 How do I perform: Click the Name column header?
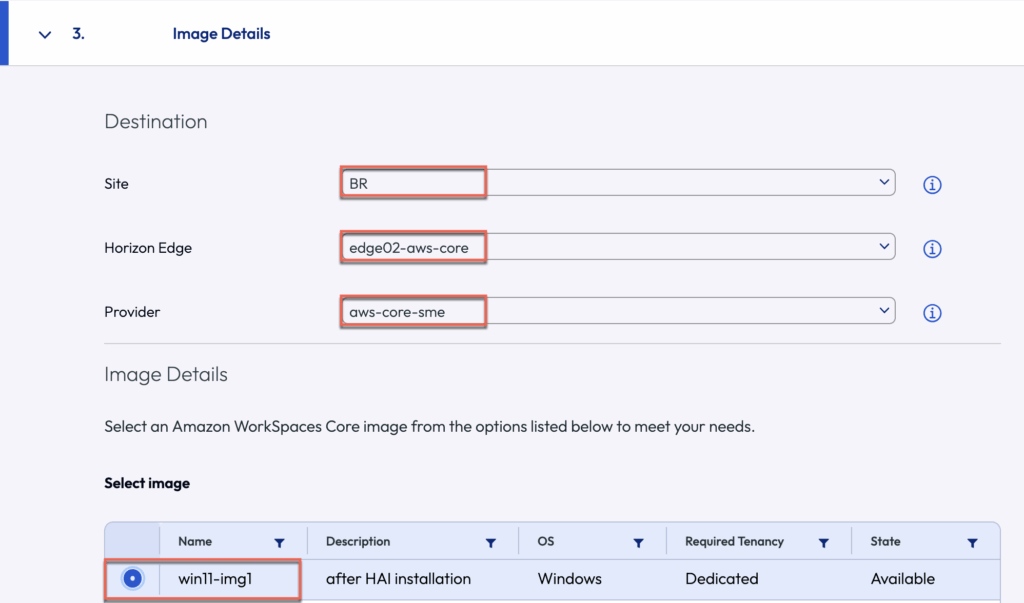pos(195,542)
